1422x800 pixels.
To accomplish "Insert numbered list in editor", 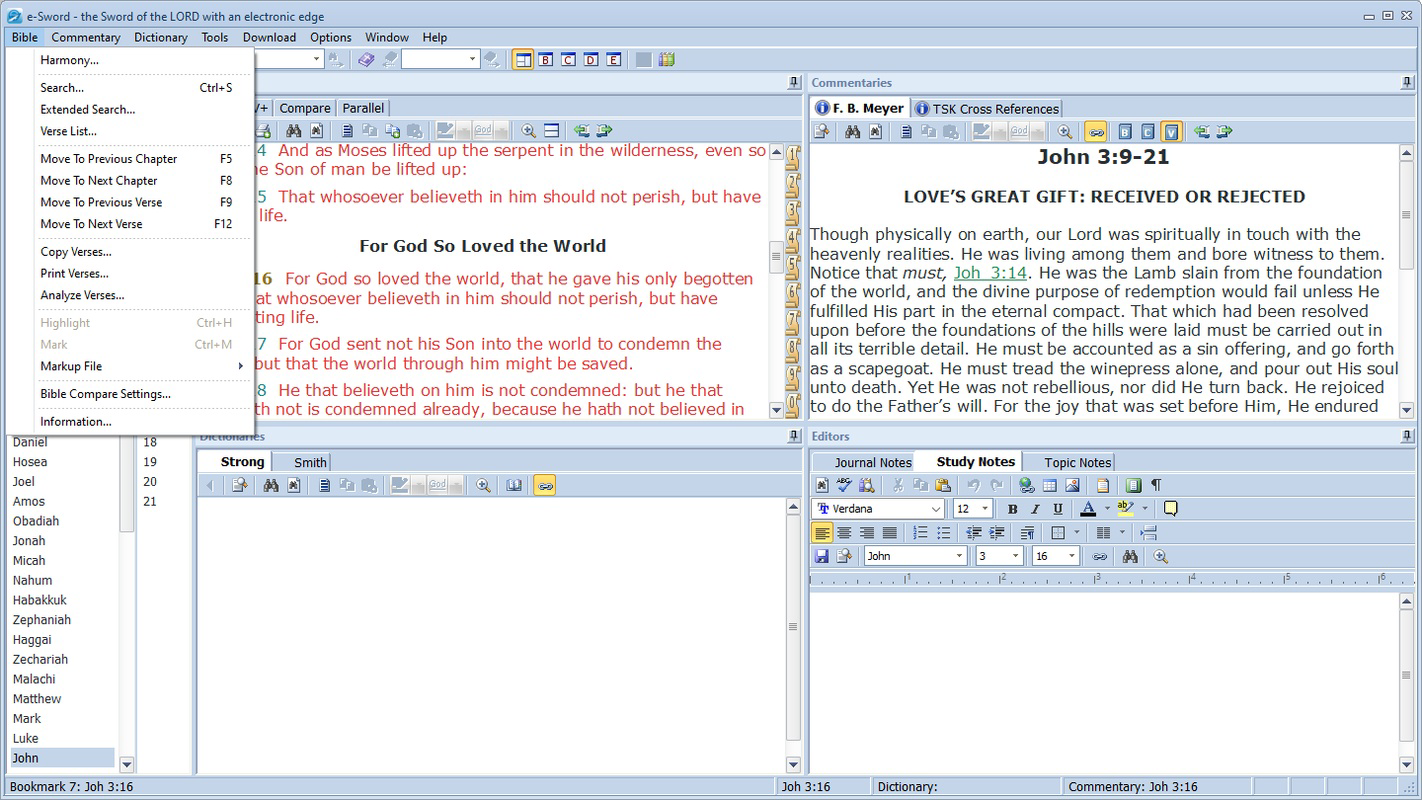I will (920, 533).
